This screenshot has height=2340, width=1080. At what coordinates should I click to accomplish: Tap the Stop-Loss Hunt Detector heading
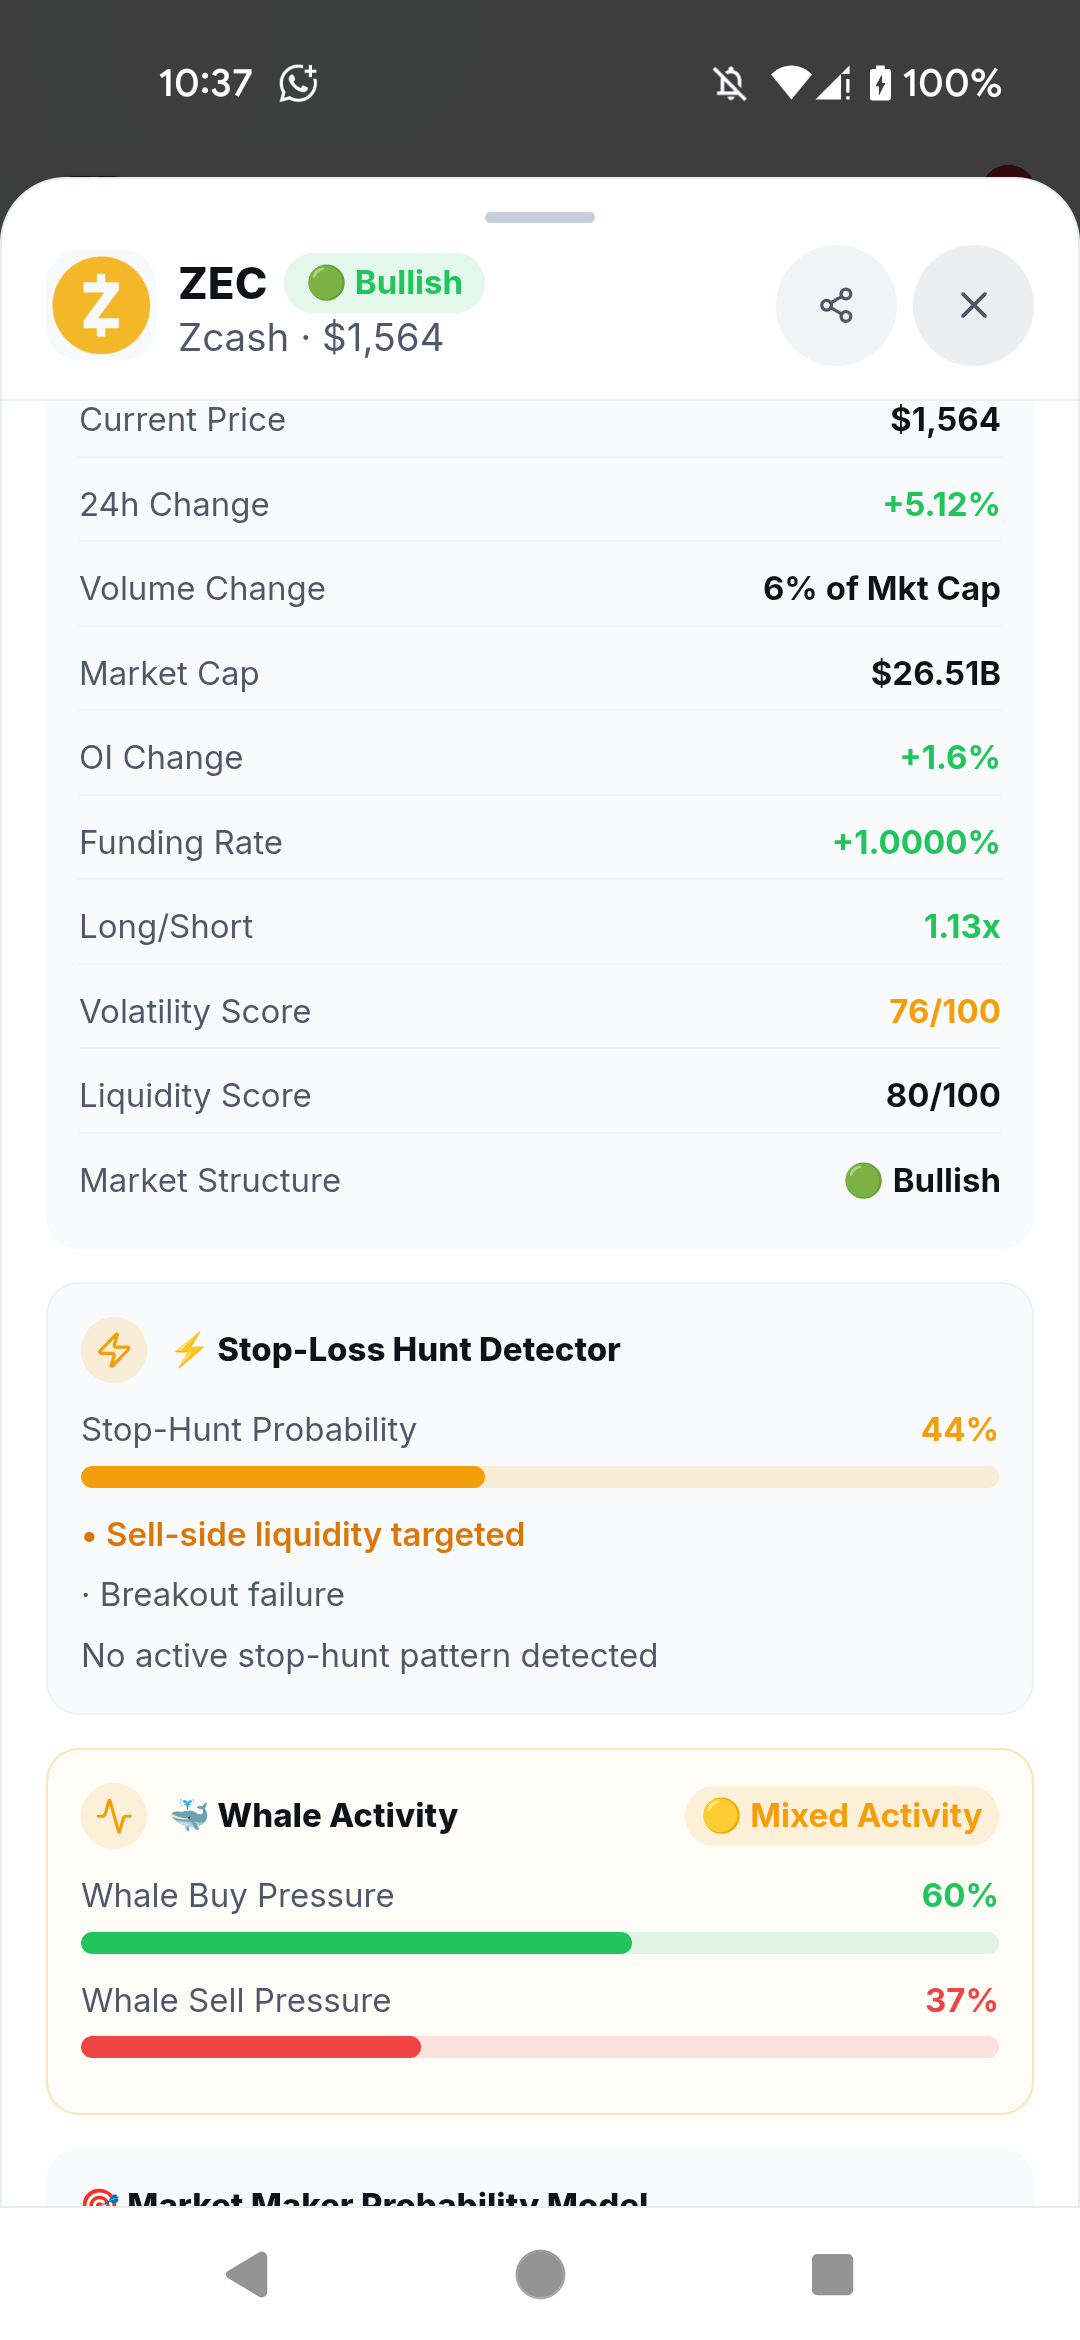pos(418,1350)
